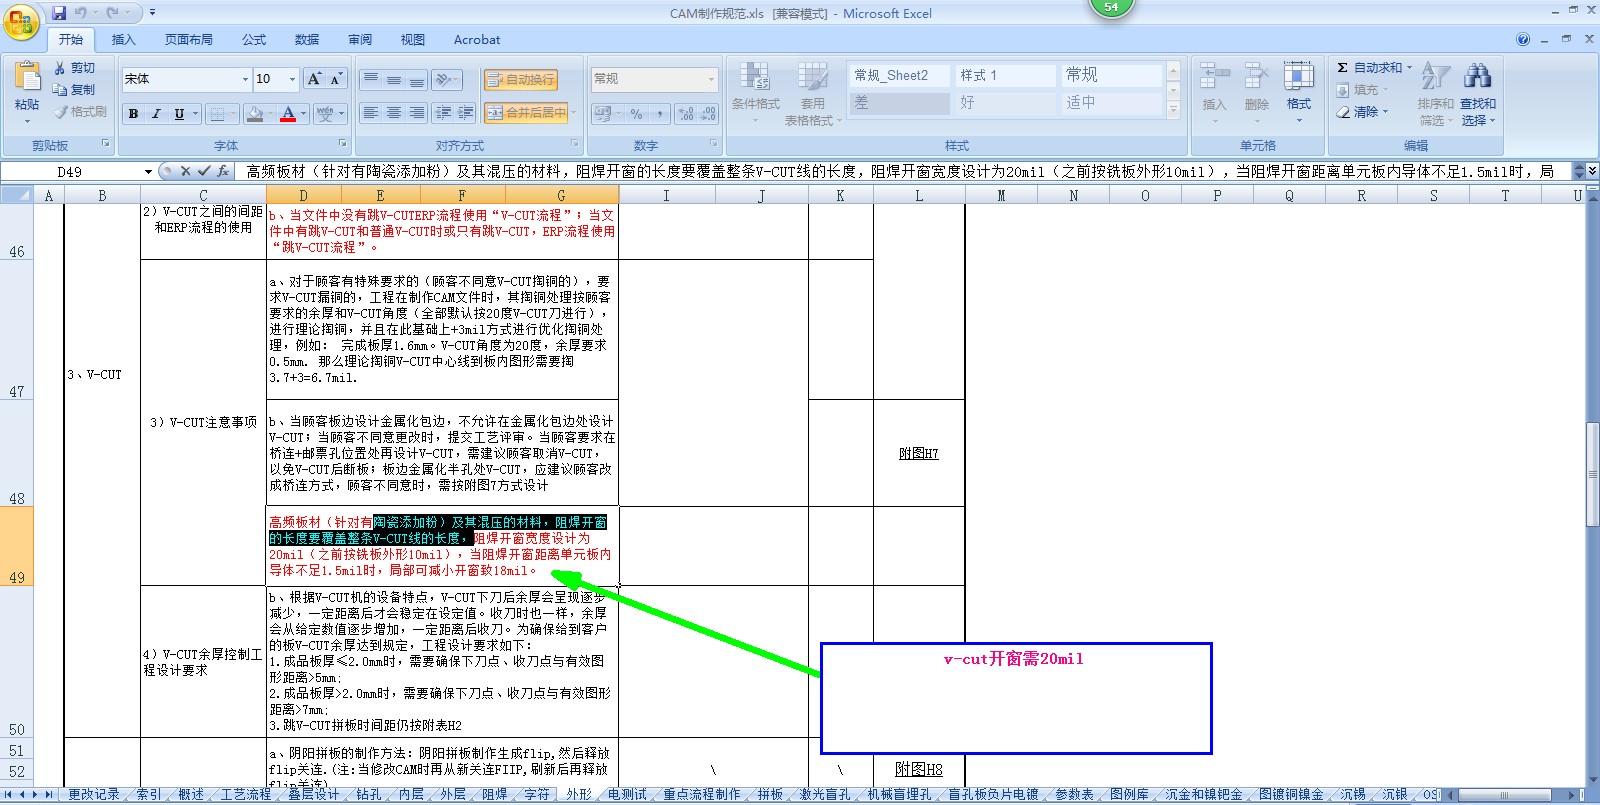Open the Name Box dropdown
The width and height of the screenshot is (1600, 805).
coord(148,172)
